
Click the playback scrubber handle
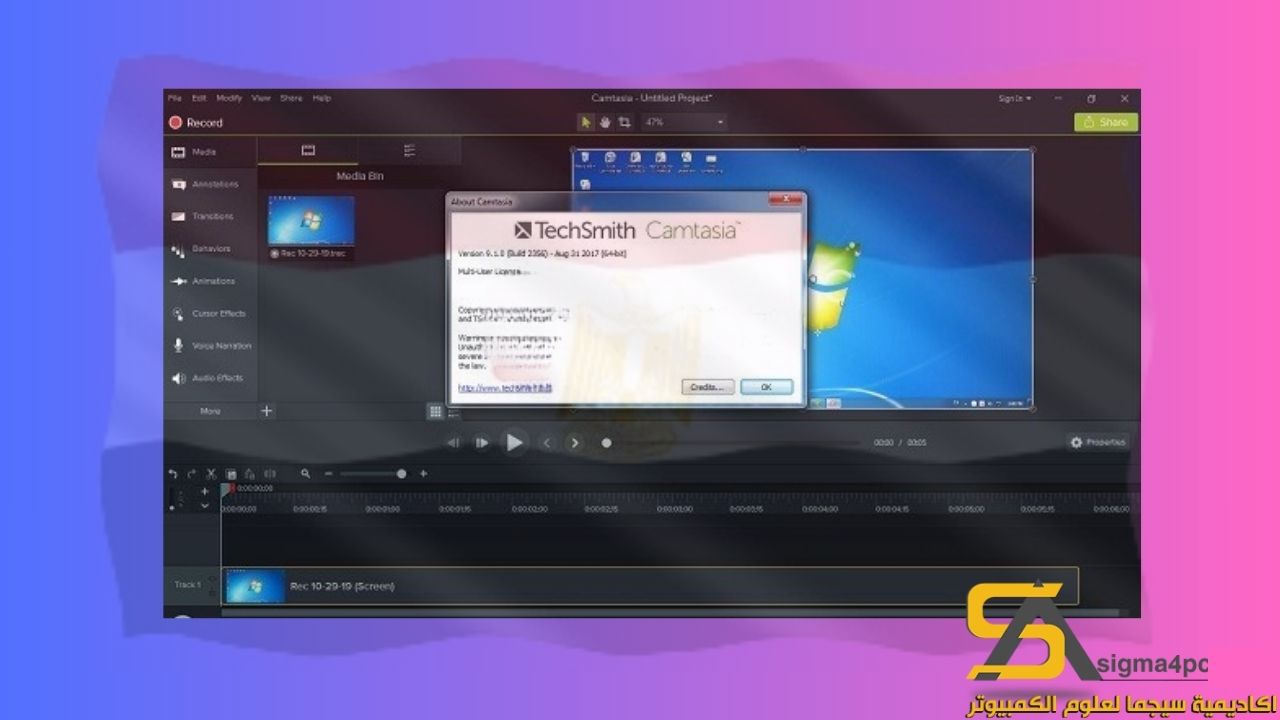click(607, 442)
